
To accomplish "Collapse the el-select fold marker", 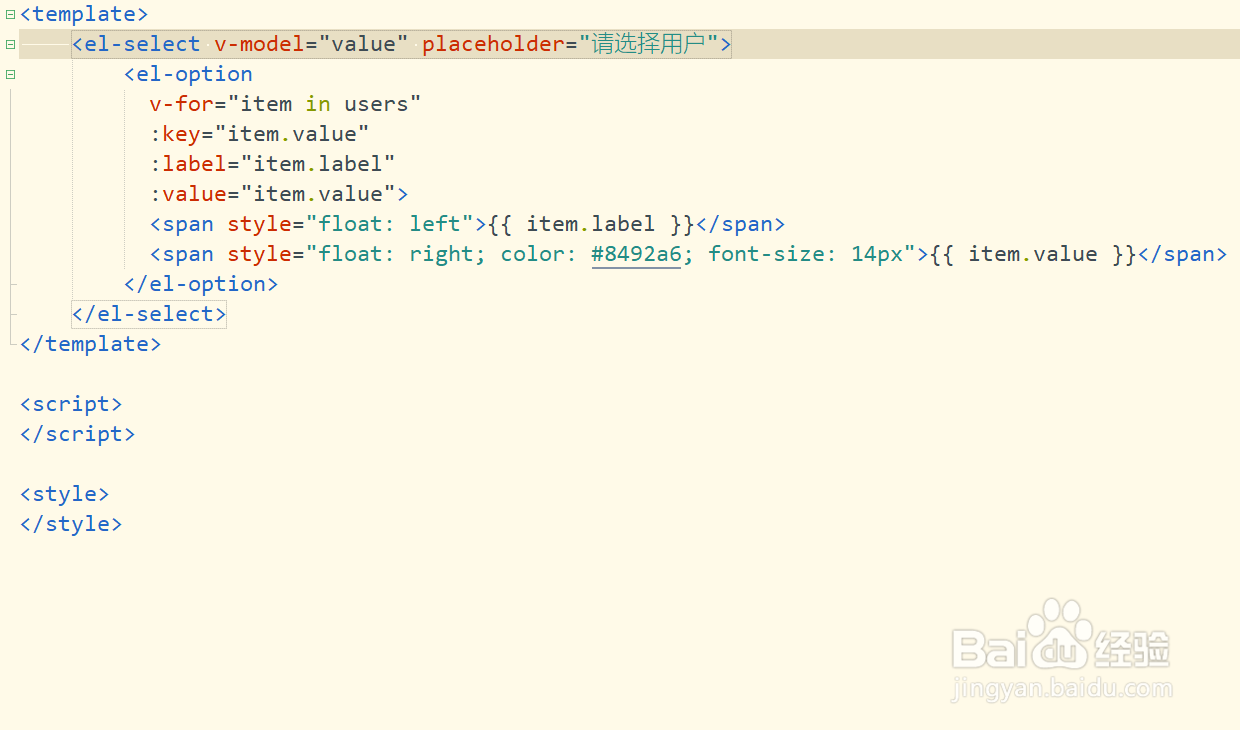I will click(x=10, y=44).
